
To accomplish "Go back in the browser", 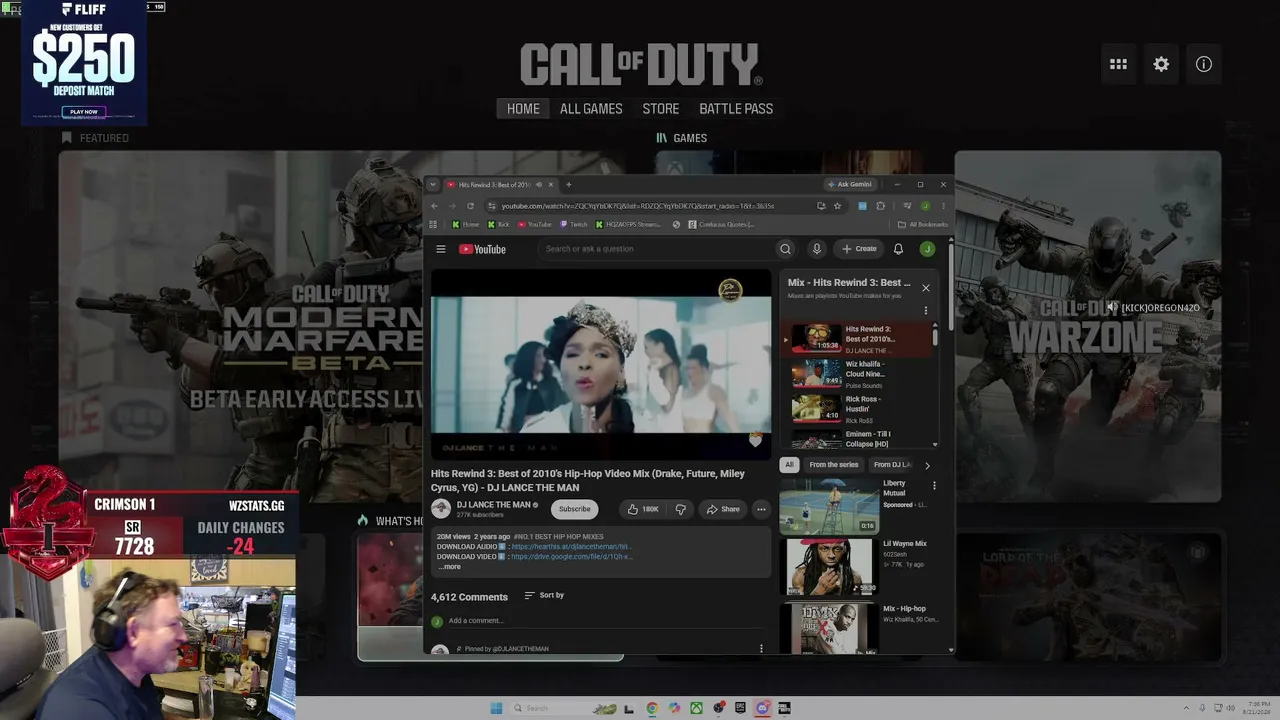I will coord(434,206).
